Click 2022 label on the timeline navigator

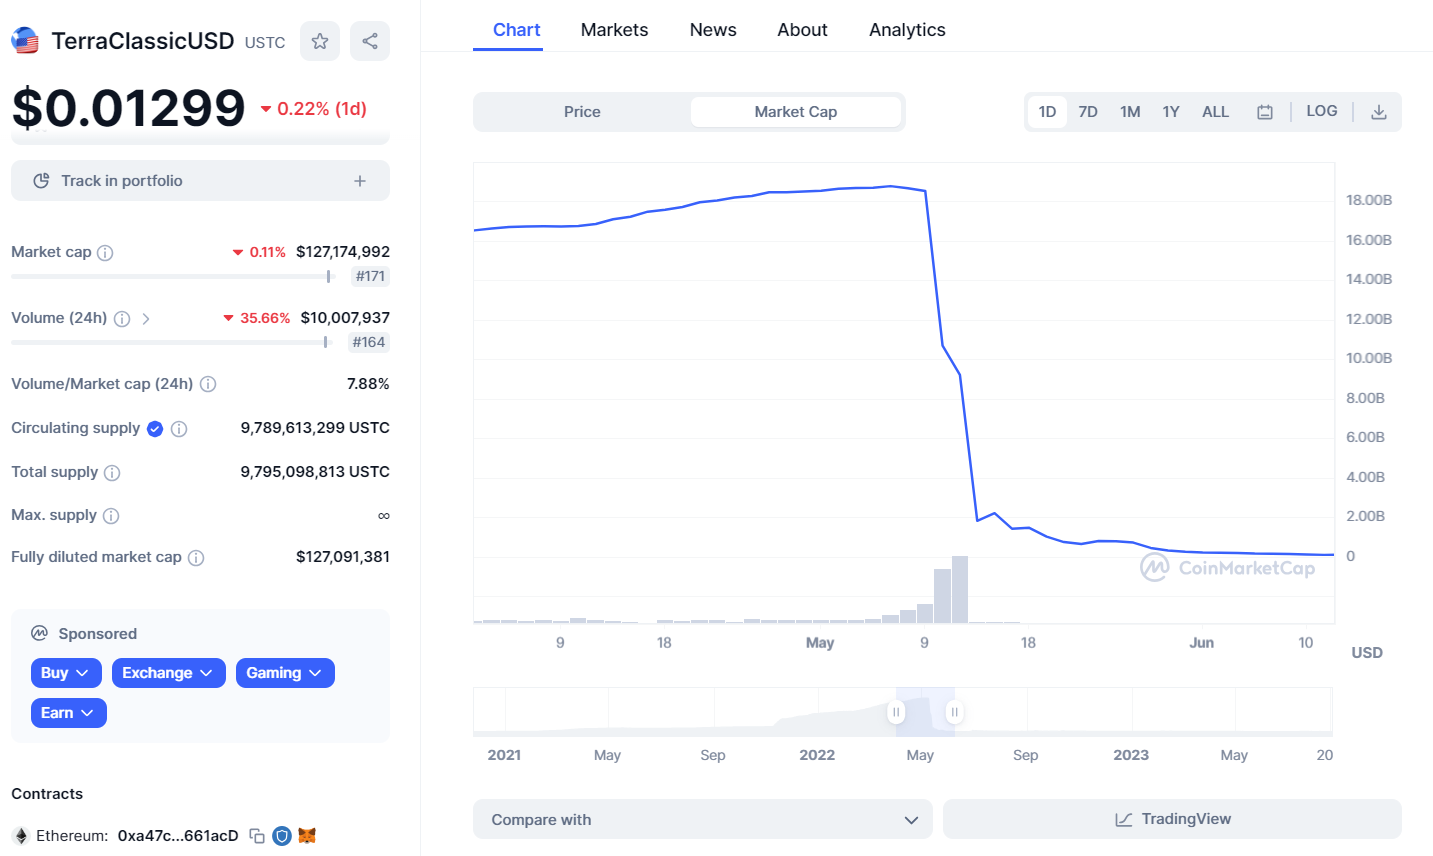[x=817, y=756]
